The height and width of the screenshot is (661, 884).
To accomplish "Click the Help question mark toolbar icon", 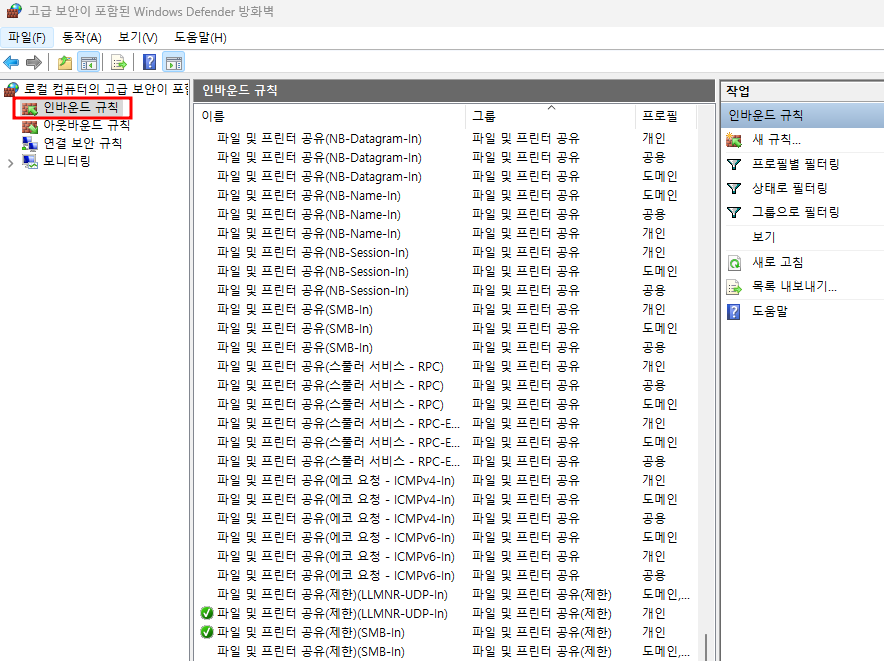I will (x=149, y=62).
